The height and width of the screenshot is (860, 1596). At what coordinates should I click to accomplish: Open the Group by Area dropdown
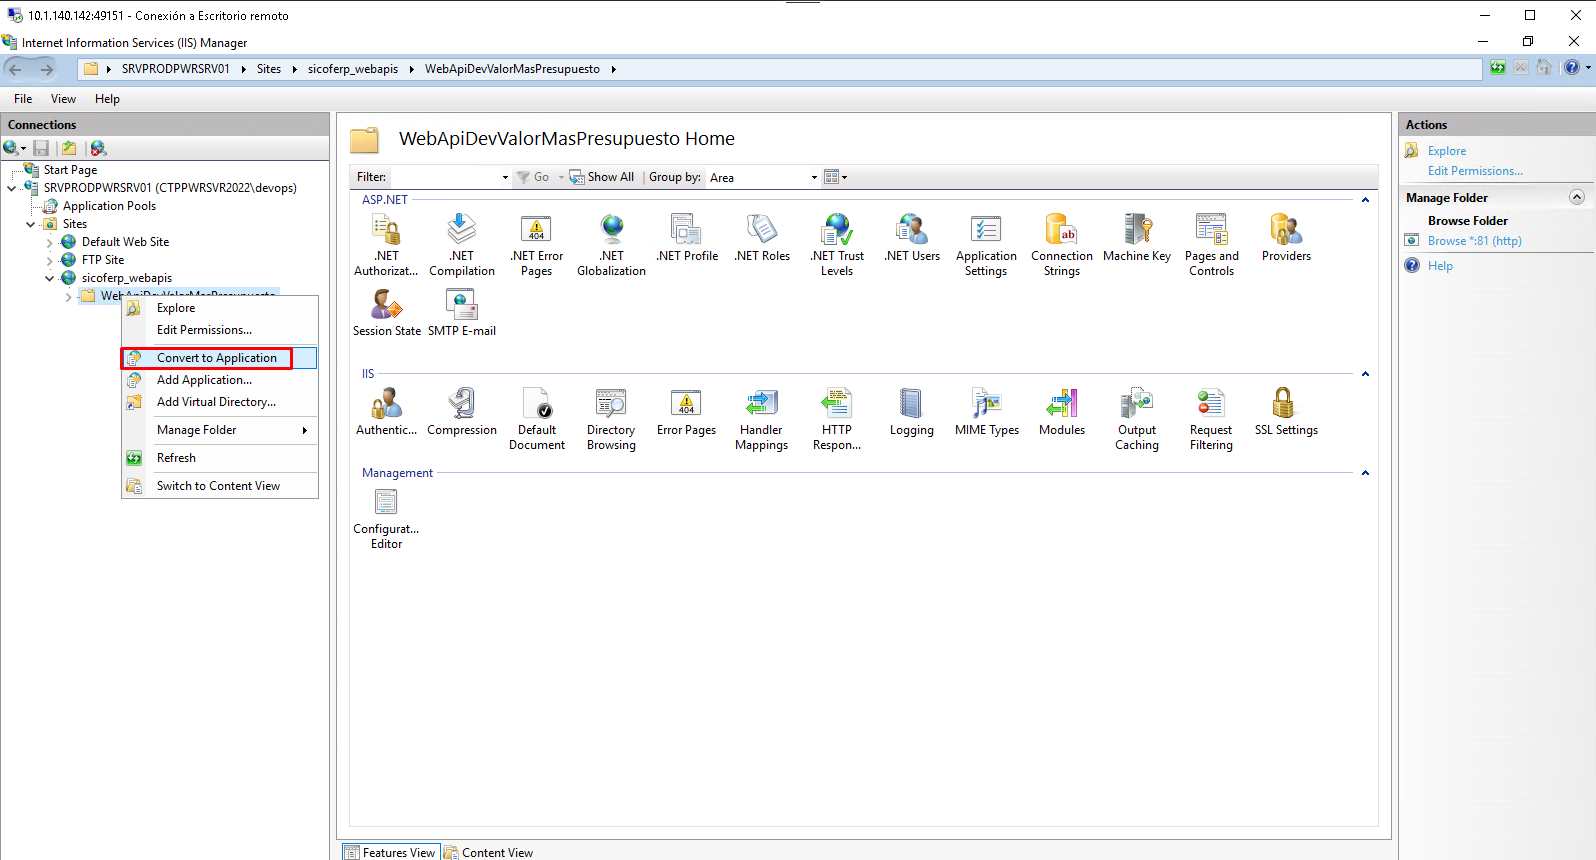(x=764, y=178)
